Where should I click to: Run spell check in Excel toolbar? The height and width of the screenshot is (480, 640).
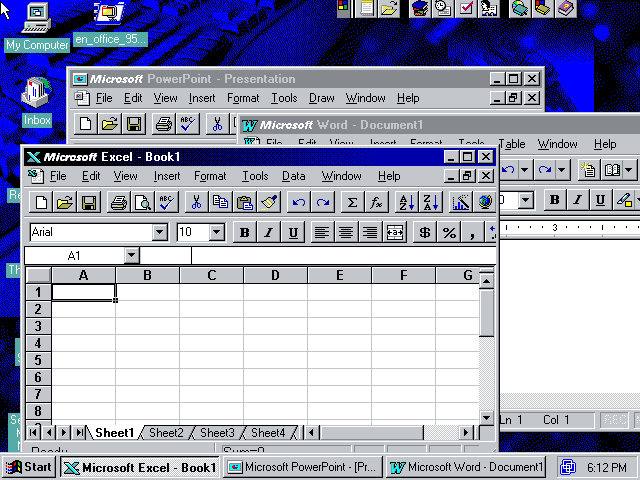point(167,202)
